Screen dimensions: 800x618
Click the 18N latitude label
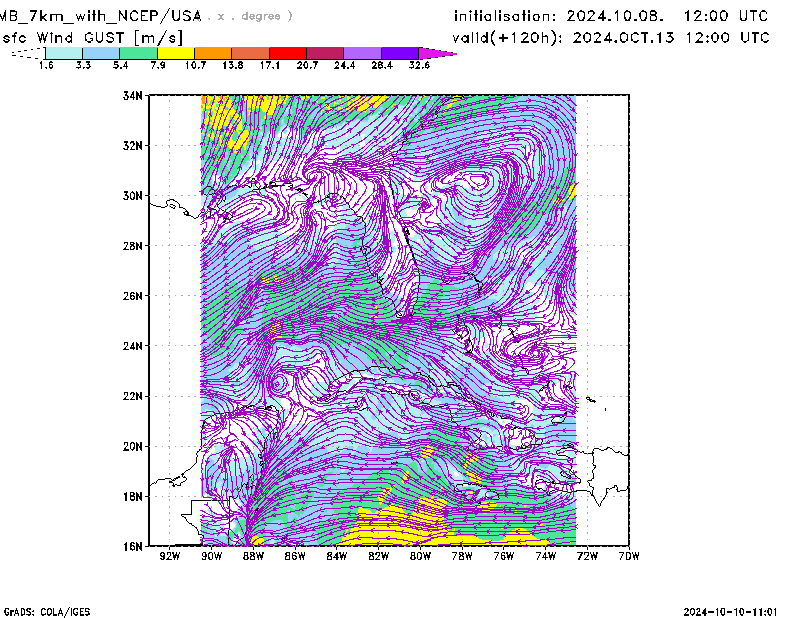point(133,496)
